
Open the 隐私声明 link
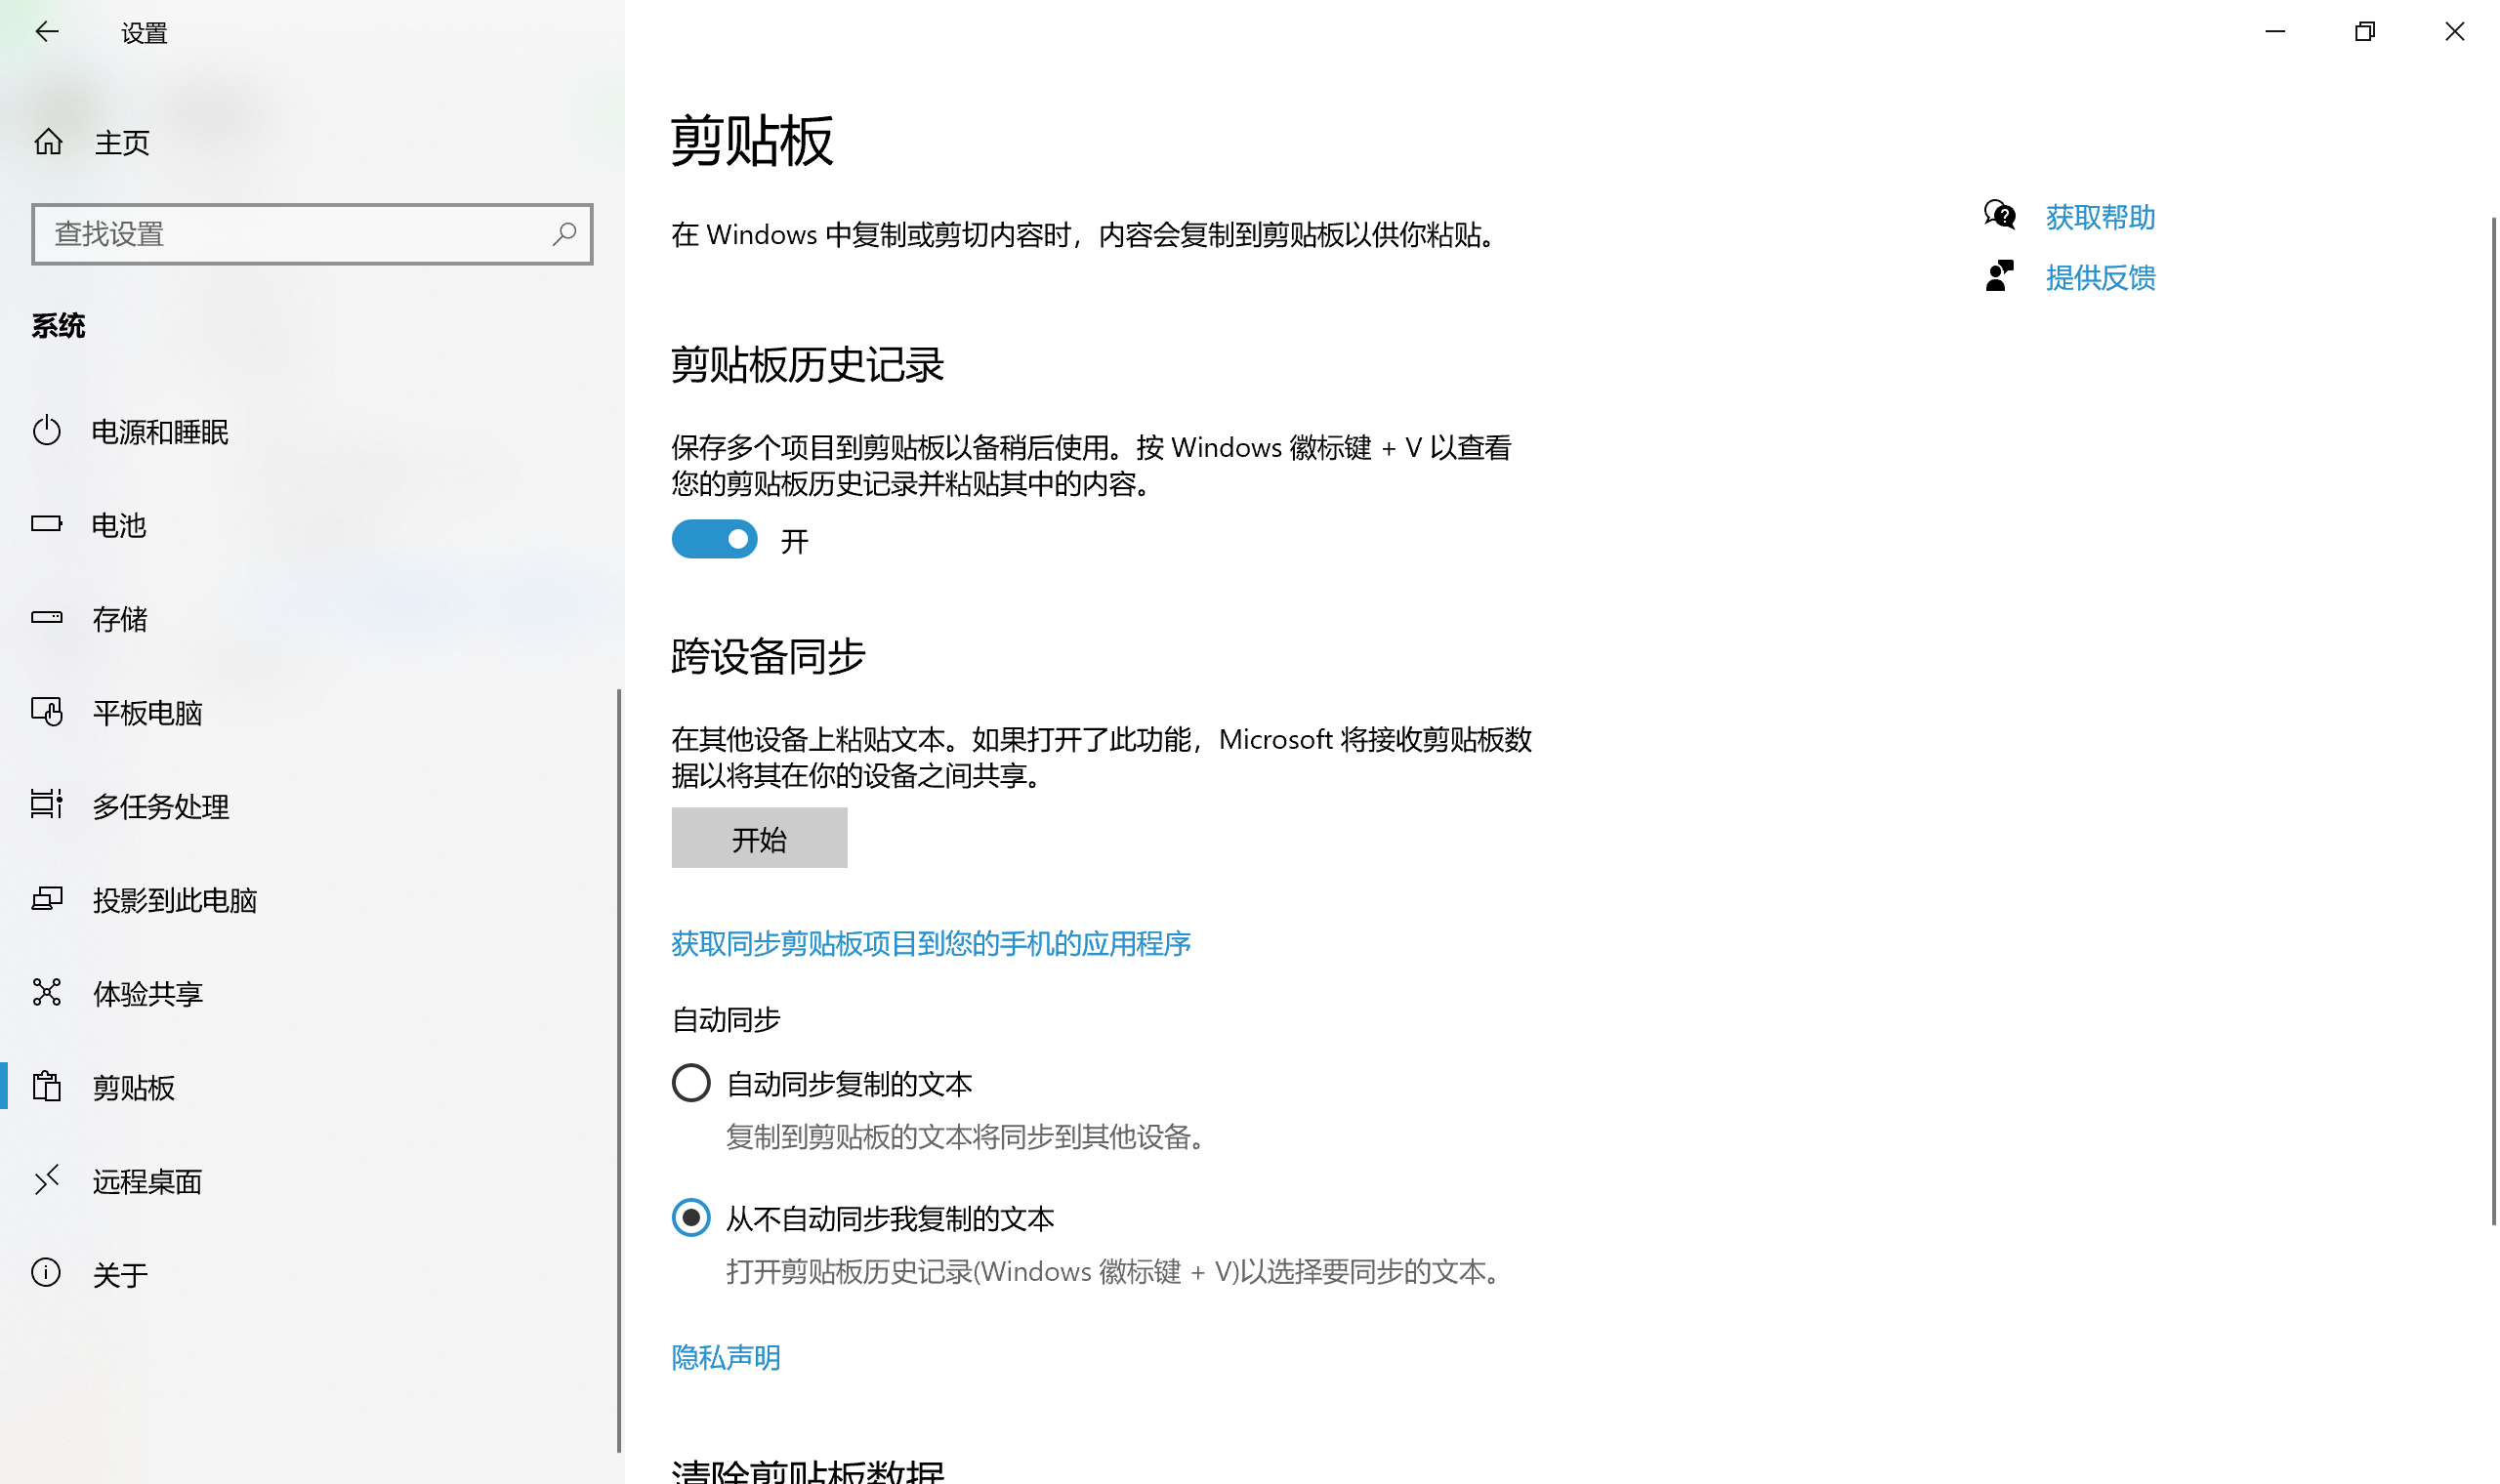click(726, 1358)
